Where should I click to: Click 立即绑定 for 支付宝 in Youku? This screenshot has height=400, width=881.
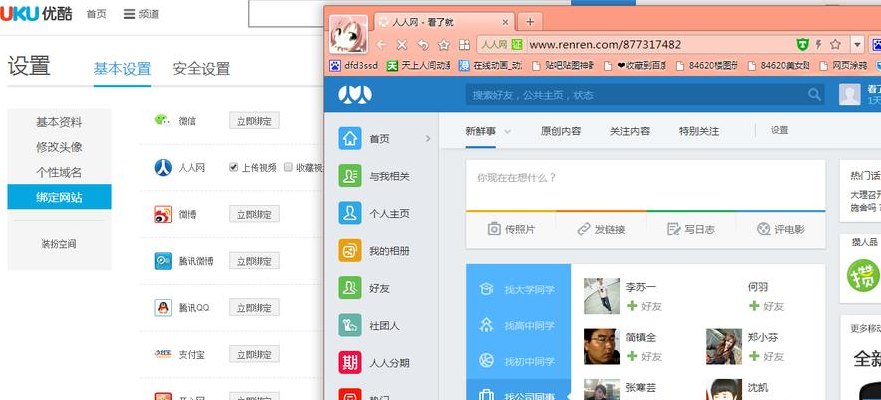point(254,354)
